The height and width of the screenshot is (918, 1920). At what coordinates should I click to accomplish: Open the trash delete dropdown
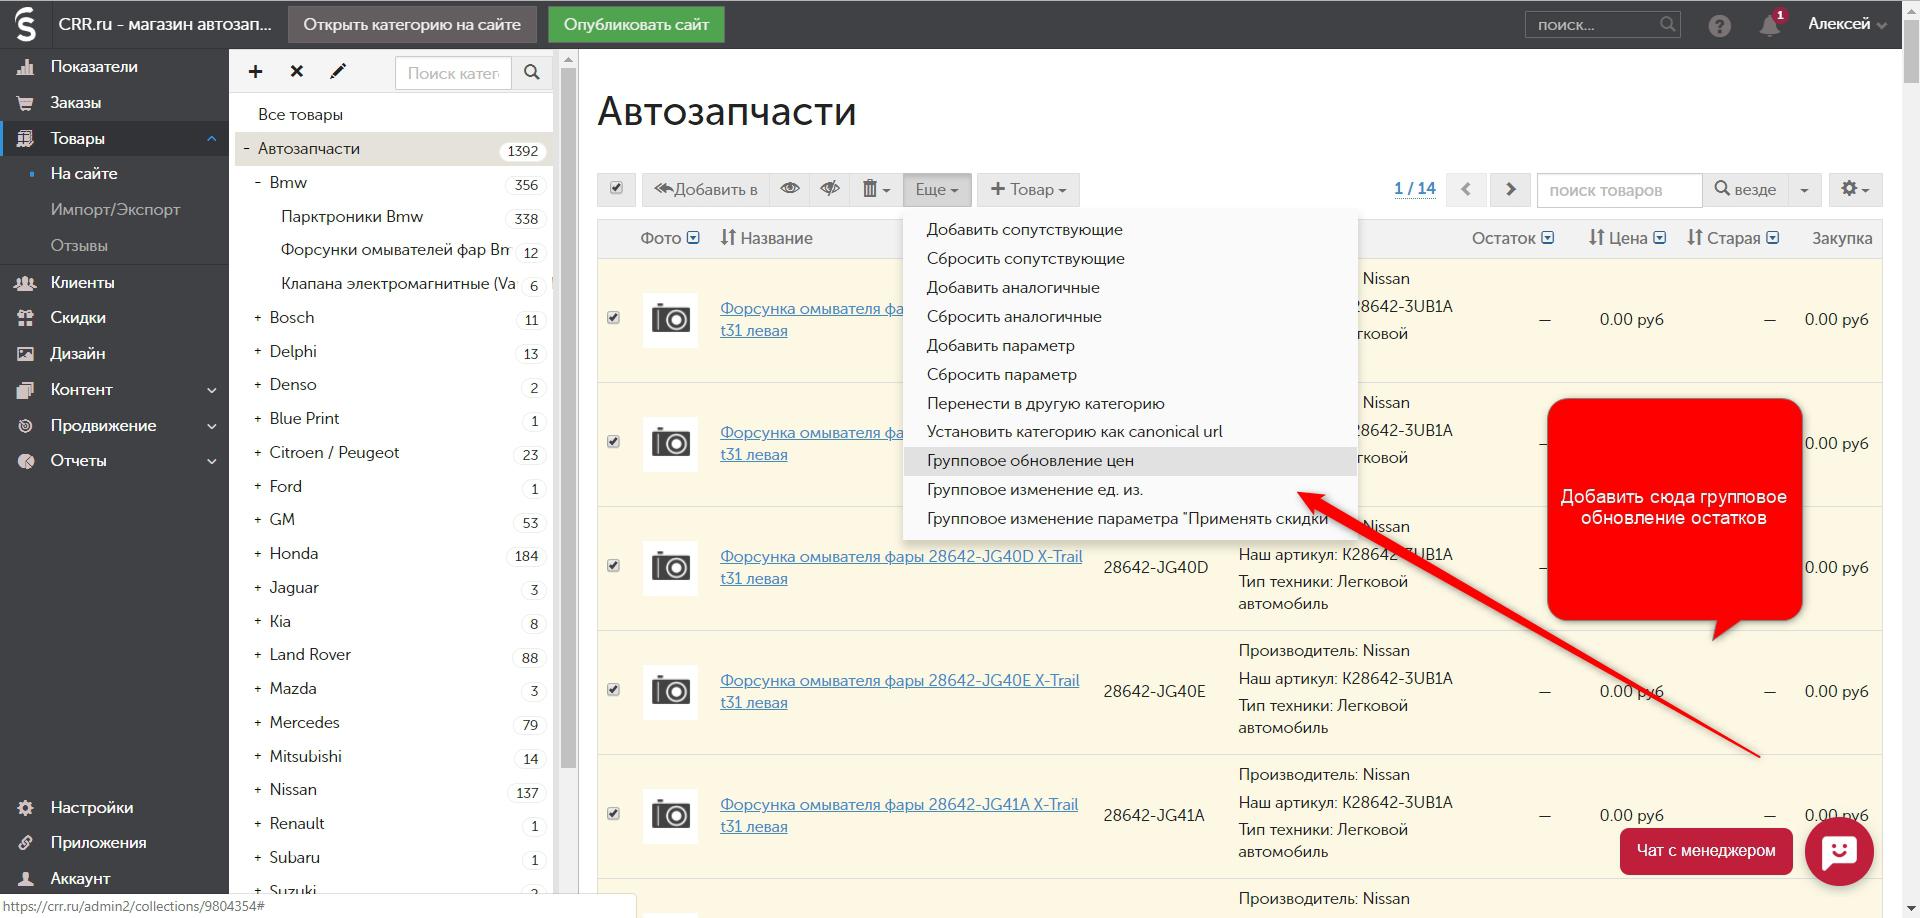(876, 189)
